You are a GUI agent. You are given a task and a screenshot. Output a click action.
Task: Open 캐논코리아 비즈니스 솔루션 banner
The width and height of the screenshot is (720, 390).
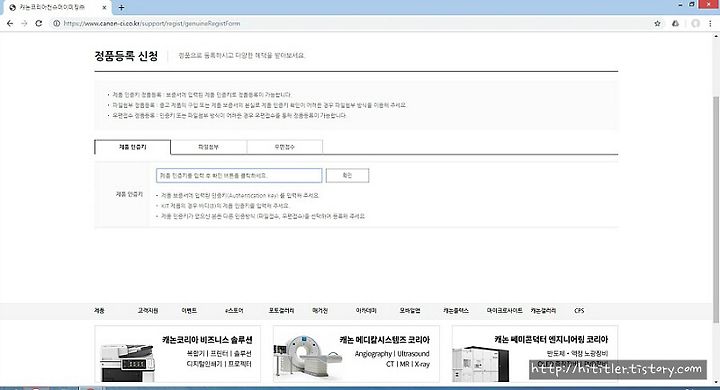click(178, 354)
